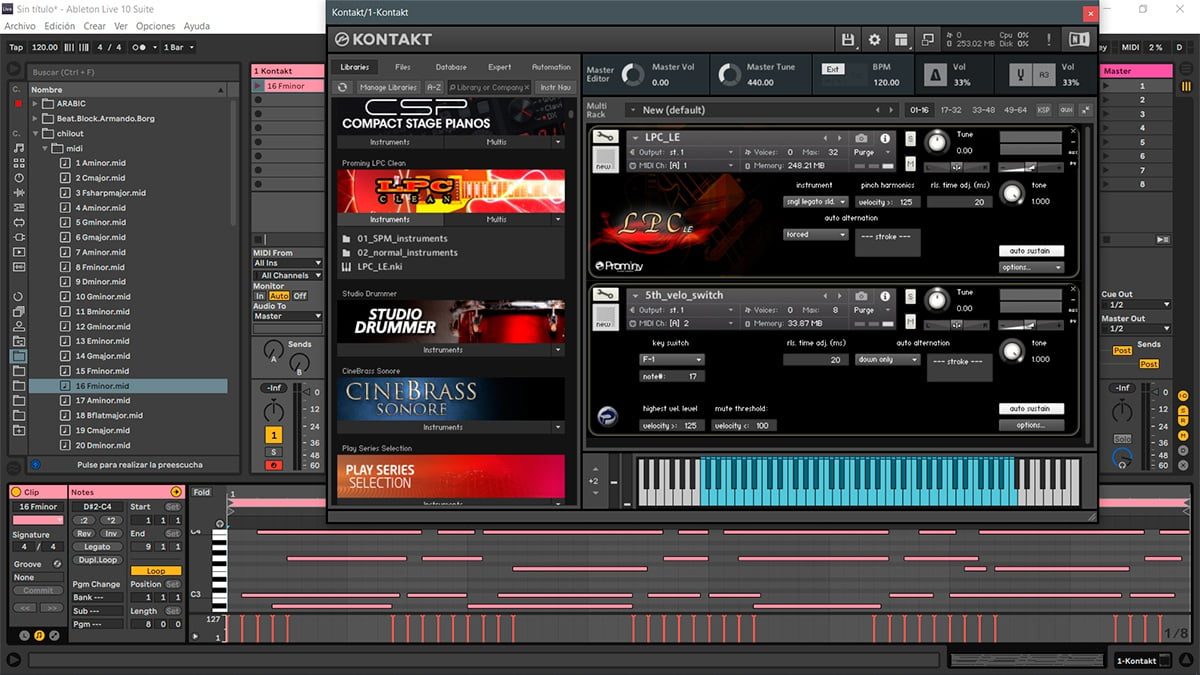1200x675 pixels.
Task: Open the down only auto alternation dropdown
Action: [x=888, y=359]
